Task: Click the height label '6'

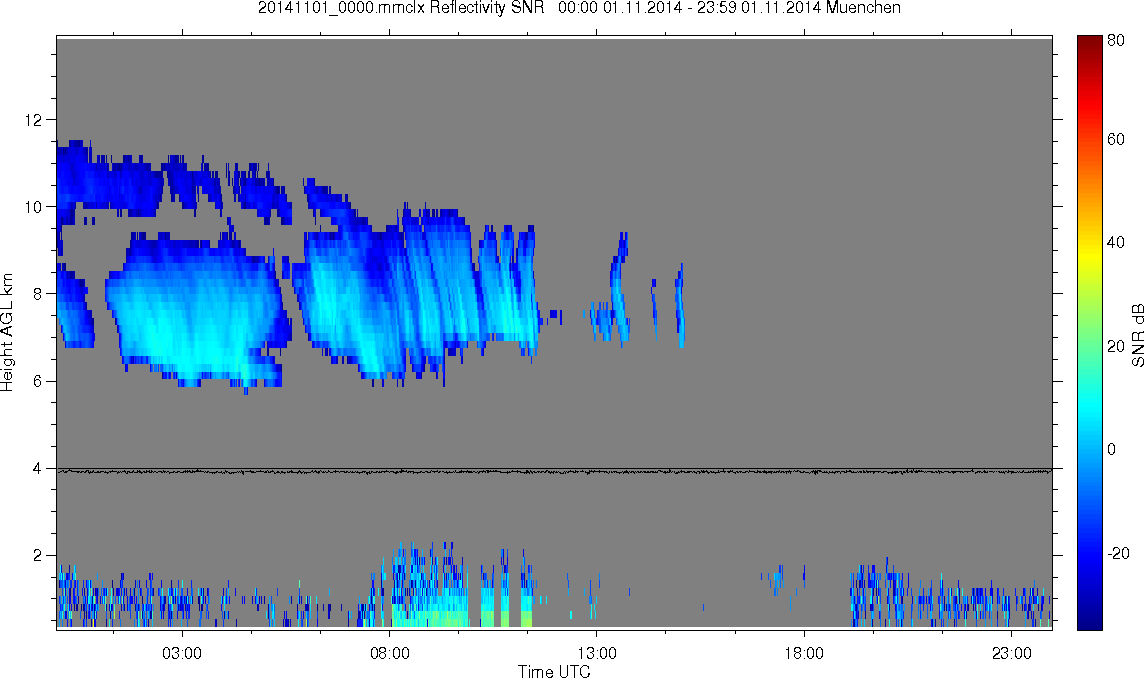Action: pyautogui.click(x=38, y=381)
